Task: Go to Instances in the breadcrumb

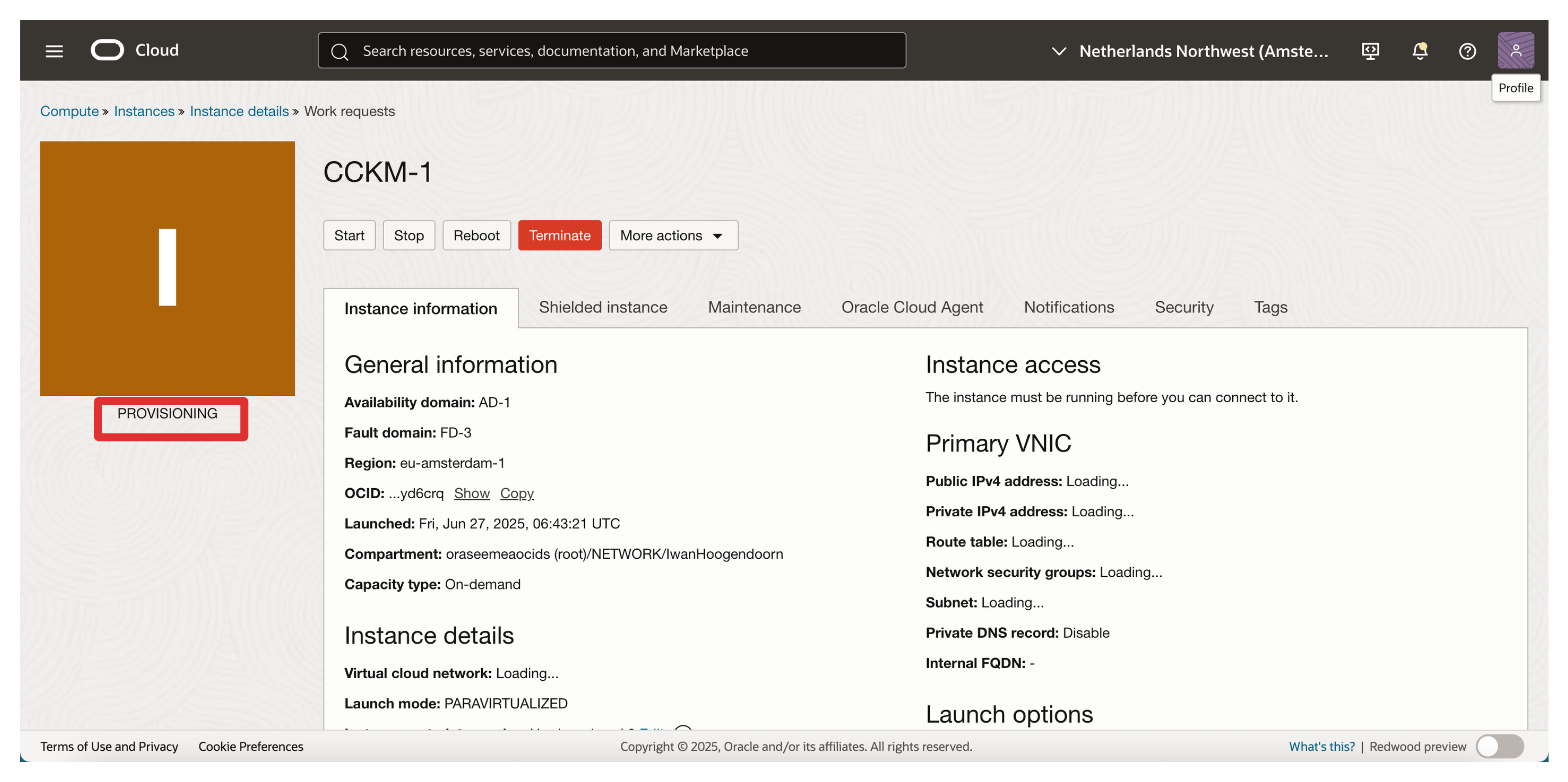Action: 144,111
